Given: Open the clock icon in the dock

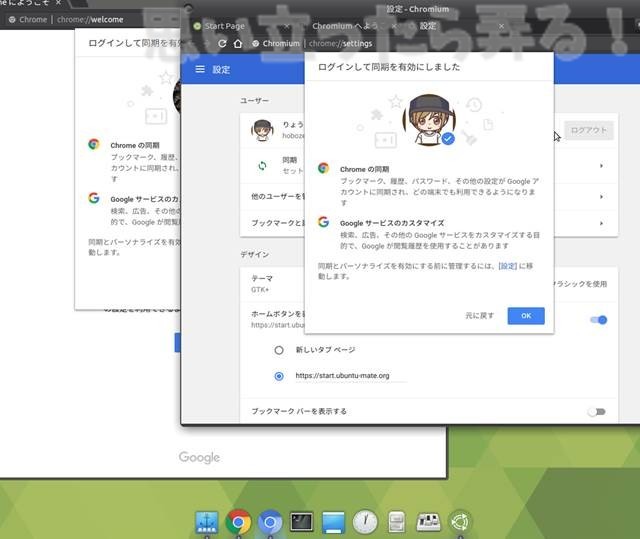Looking at the screenshot, I should [x=365, y=522].
